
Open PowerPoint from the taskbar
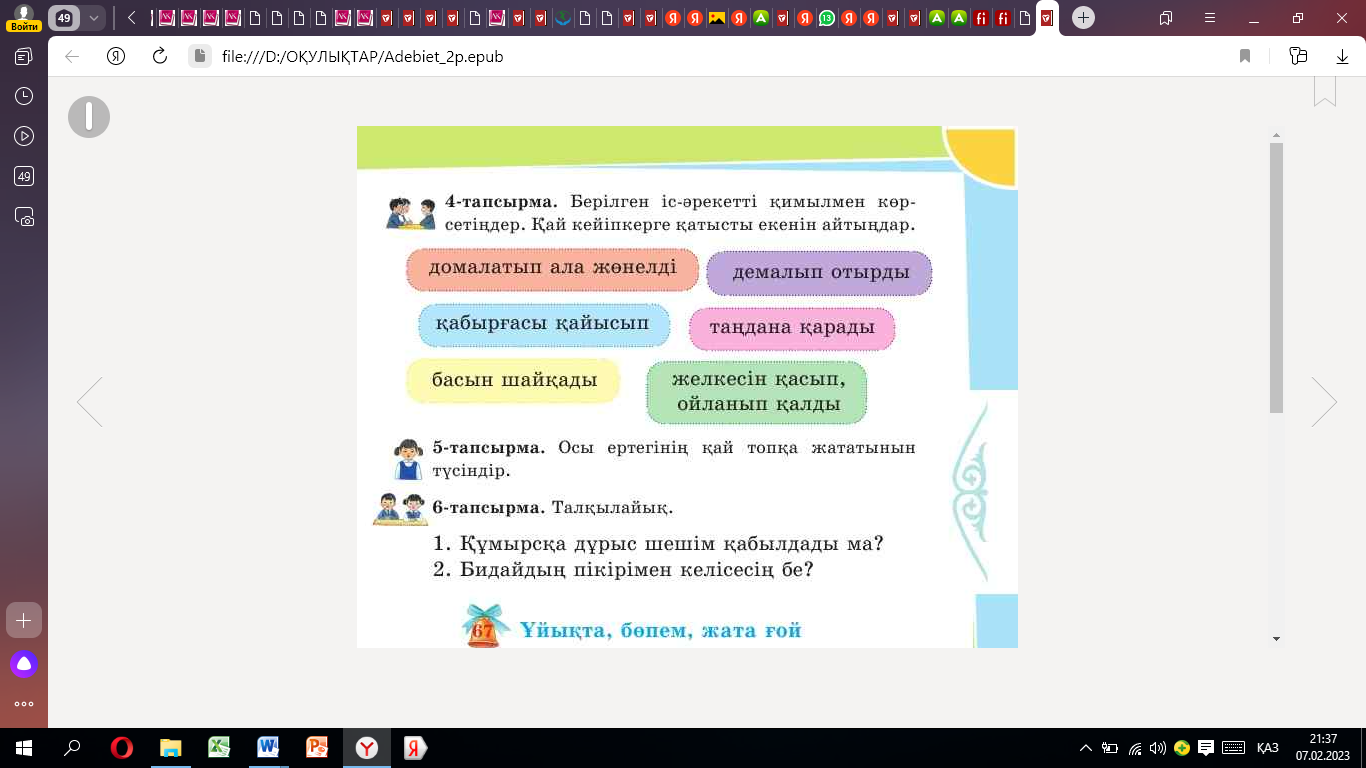tap(317, 747)
